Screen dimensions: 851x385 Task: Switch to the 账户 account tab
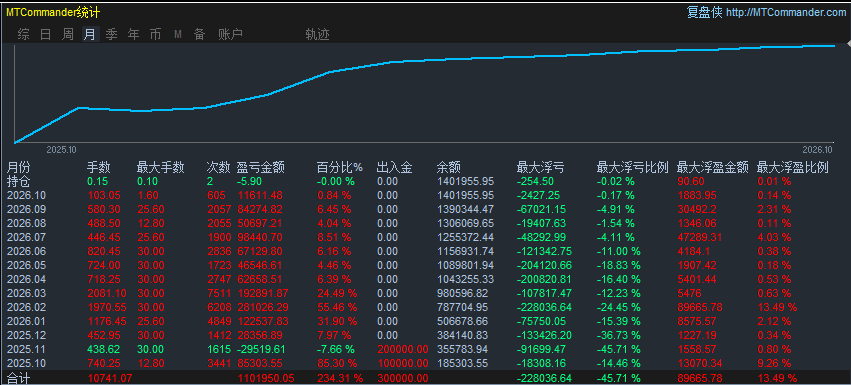231,35
